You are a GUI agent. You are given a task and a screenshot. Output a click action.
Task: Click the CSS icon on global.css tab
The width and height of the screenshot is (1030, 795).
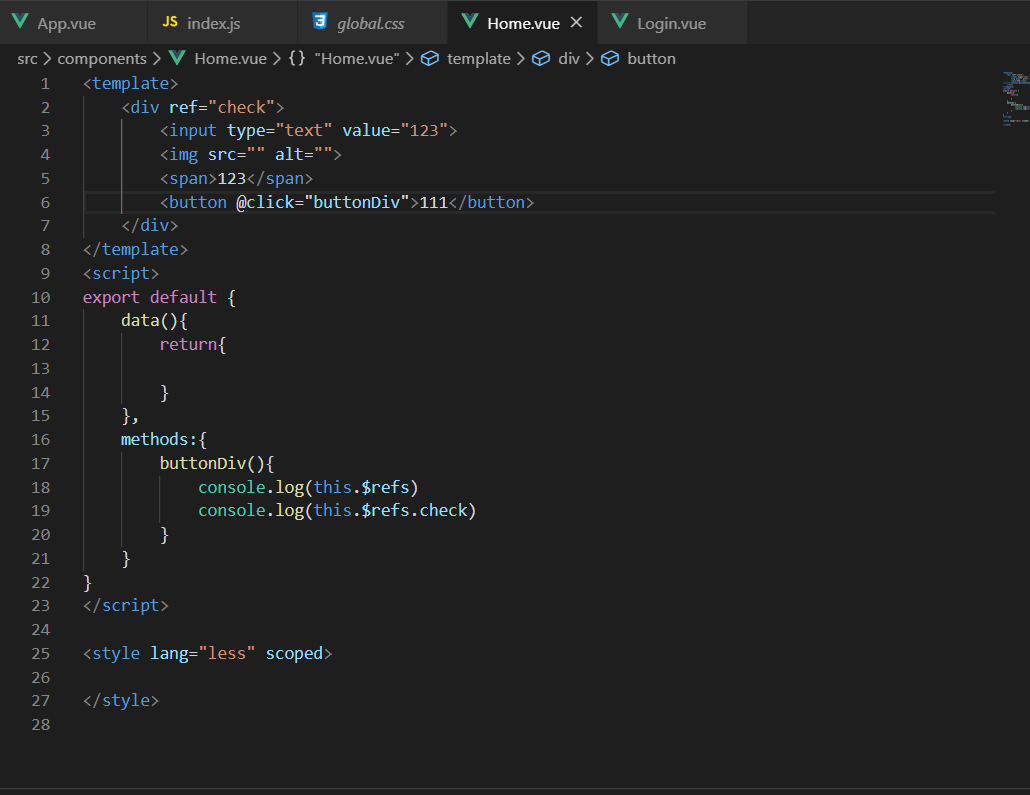320,22
